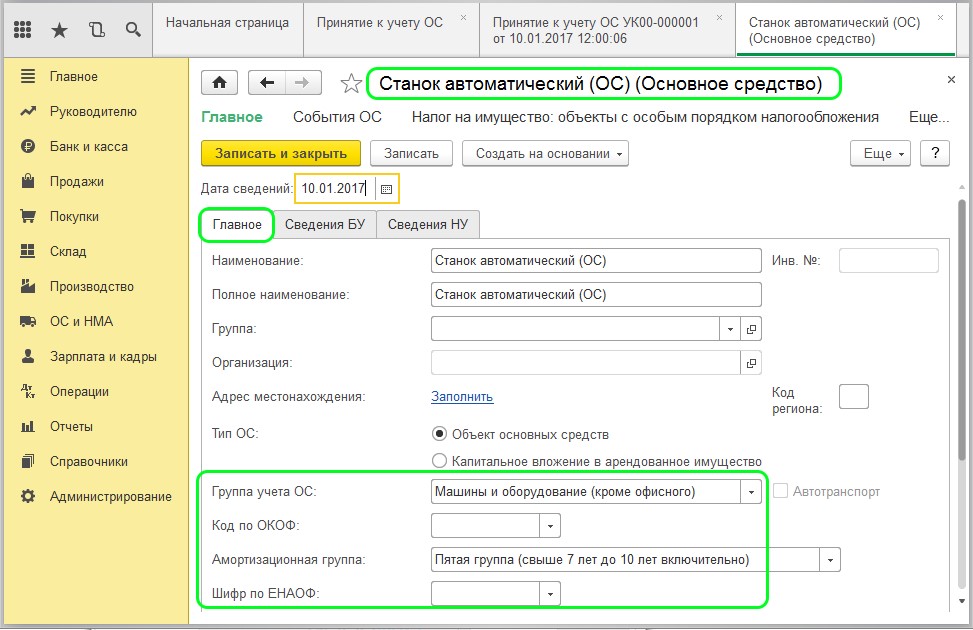Open Главное section in sidebar
The width and height of the screenshot is (973, 630).
click(73, 76)
